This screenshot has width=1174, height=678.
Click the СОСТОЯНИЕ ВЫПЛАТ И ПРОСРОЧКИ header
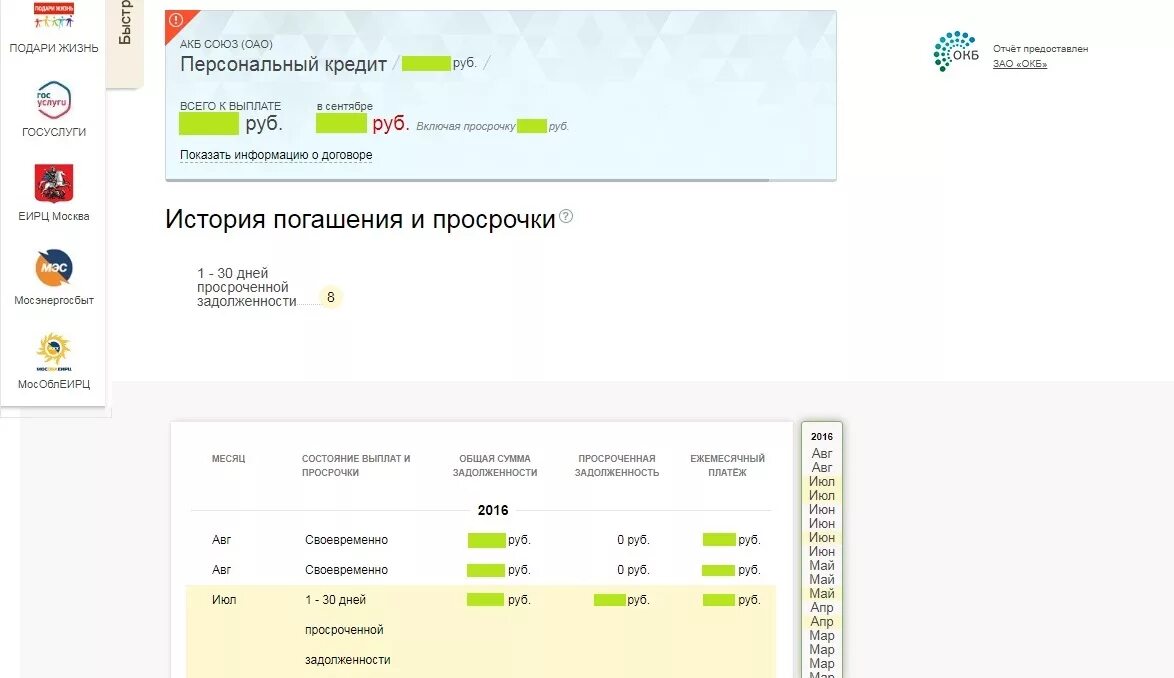click(x=356, y=465)
